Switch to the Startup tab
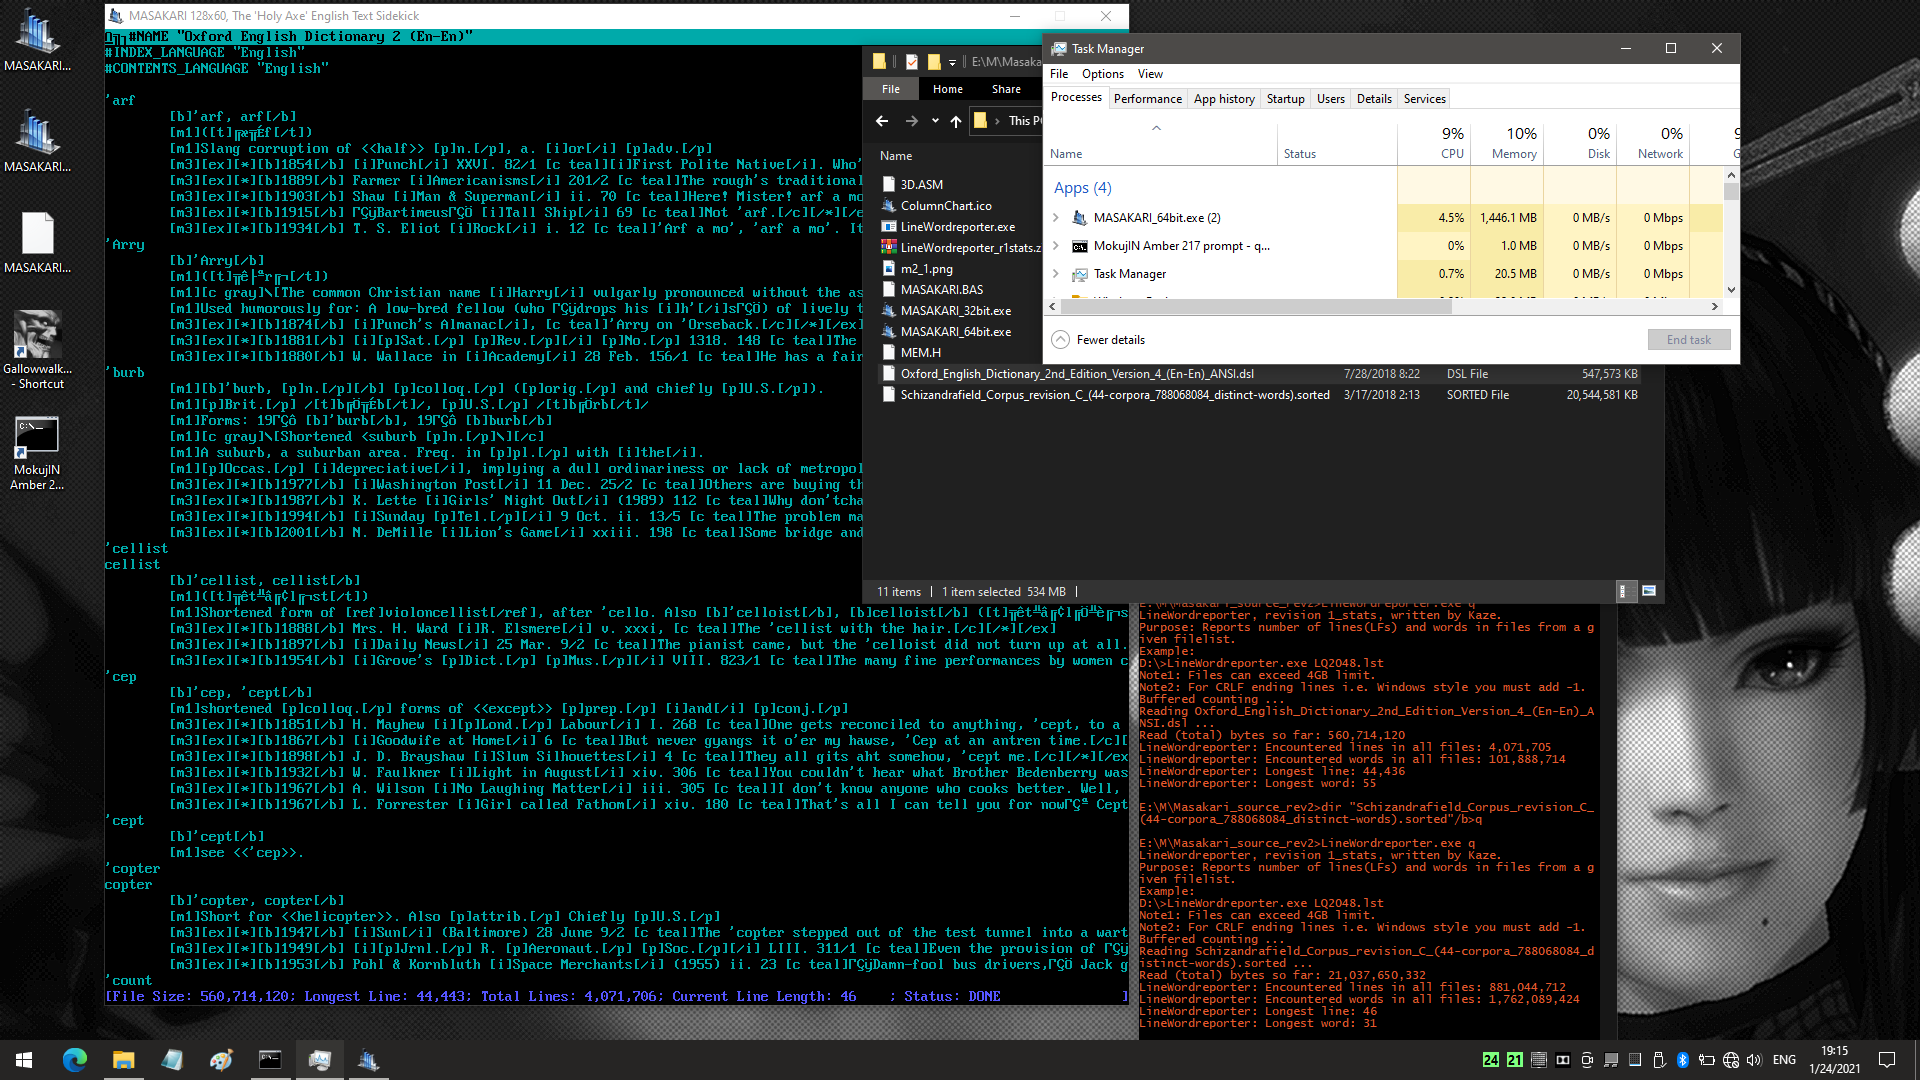1920x1080 pixels. pyautogui.click(x=1285, y=99)
